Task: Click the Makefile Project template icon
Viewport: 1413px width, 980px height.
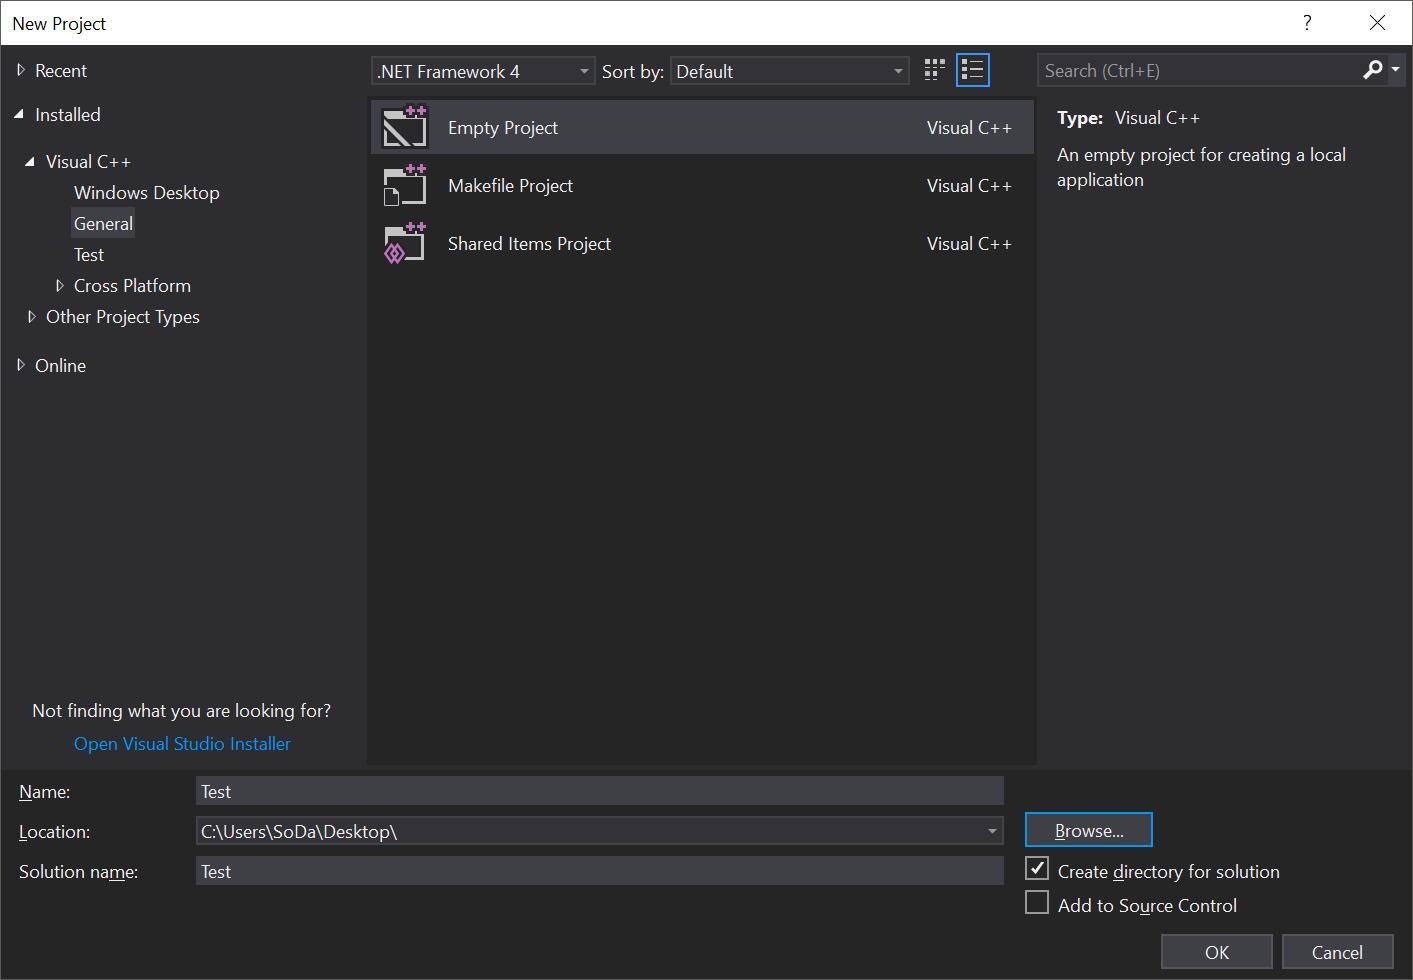Action: click(x=405, y=186)
